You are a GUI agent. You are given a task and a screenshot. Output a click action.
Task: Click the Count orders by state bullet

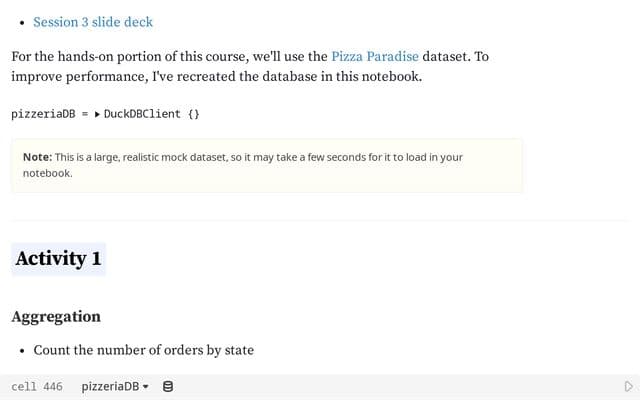point(144,350)
